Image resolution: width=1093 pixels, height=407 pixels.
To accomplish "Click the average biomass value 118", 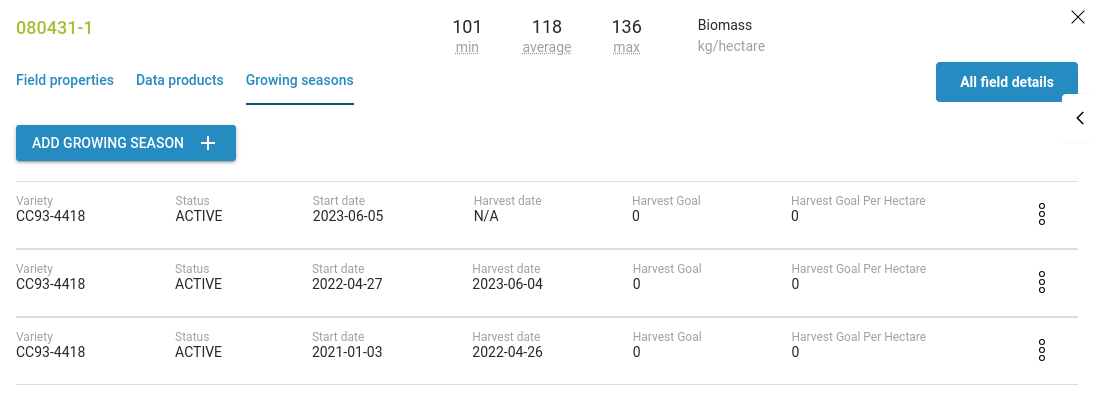I will point(547,27).
